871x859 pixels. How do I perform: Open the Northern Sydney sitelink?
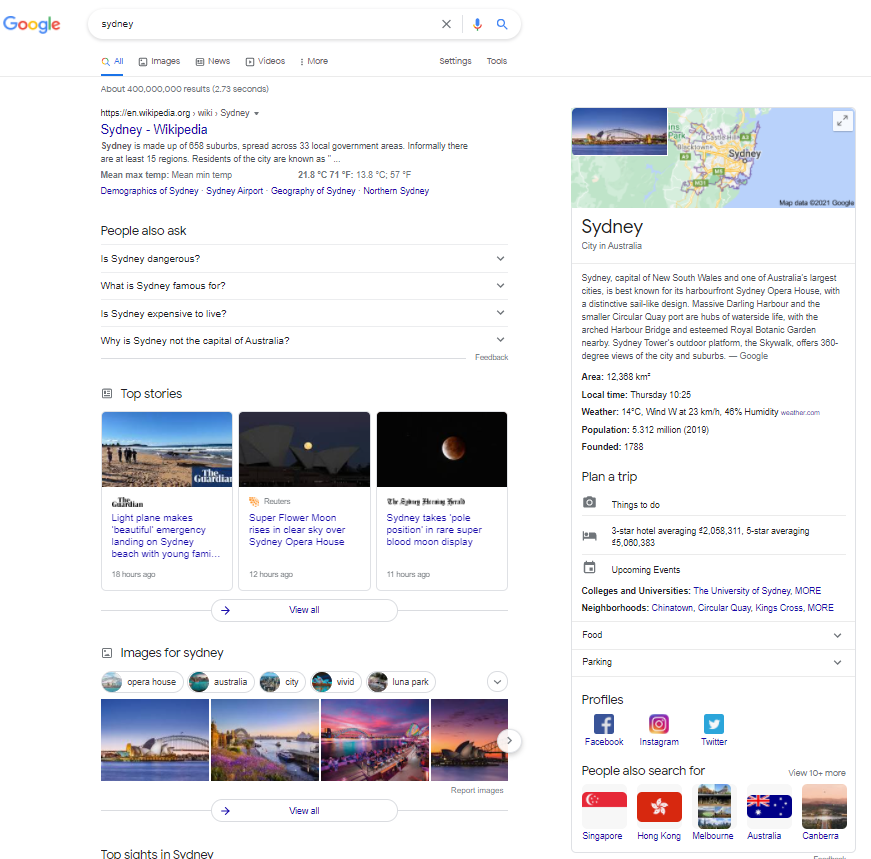[396, 191]
